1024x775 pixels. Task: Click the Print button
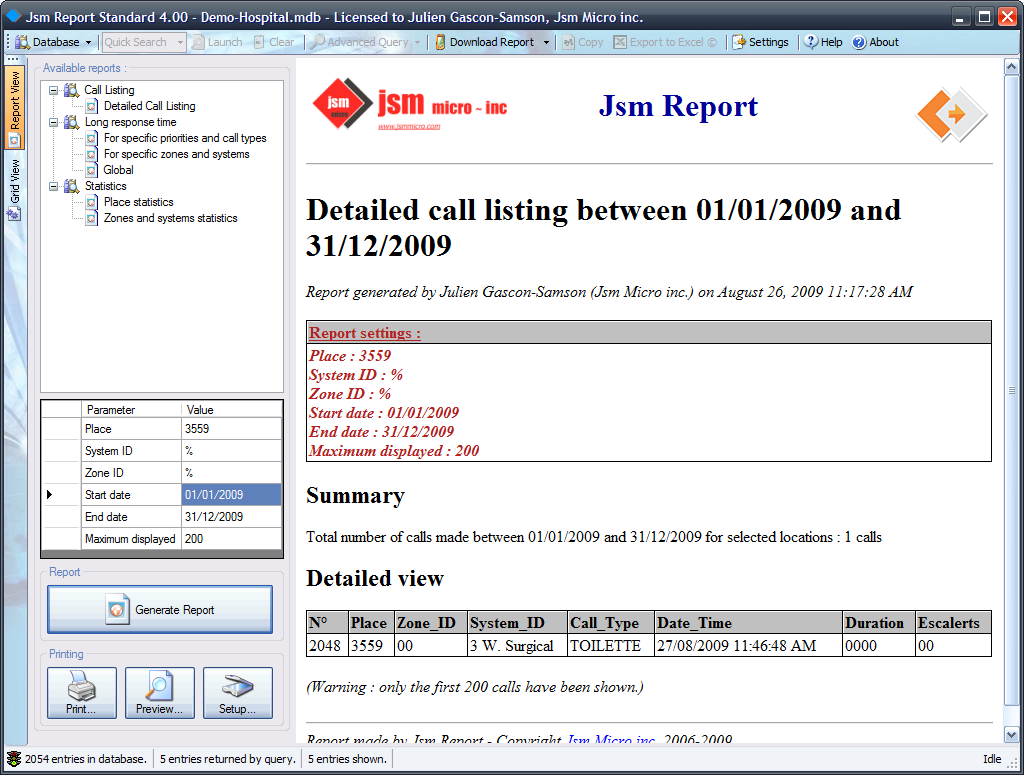(82, 693)
